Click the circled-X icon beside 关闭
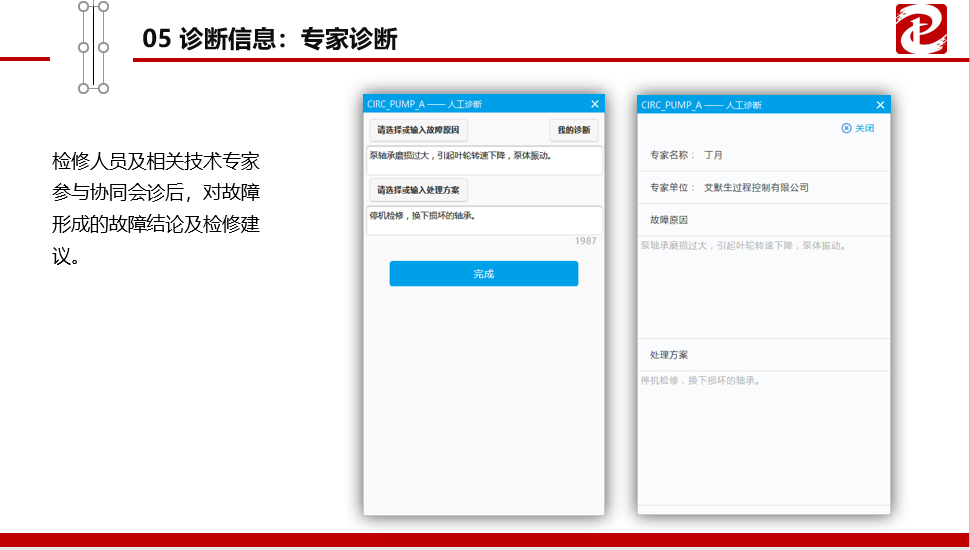 pyautogui.click(x=846, y=128)
